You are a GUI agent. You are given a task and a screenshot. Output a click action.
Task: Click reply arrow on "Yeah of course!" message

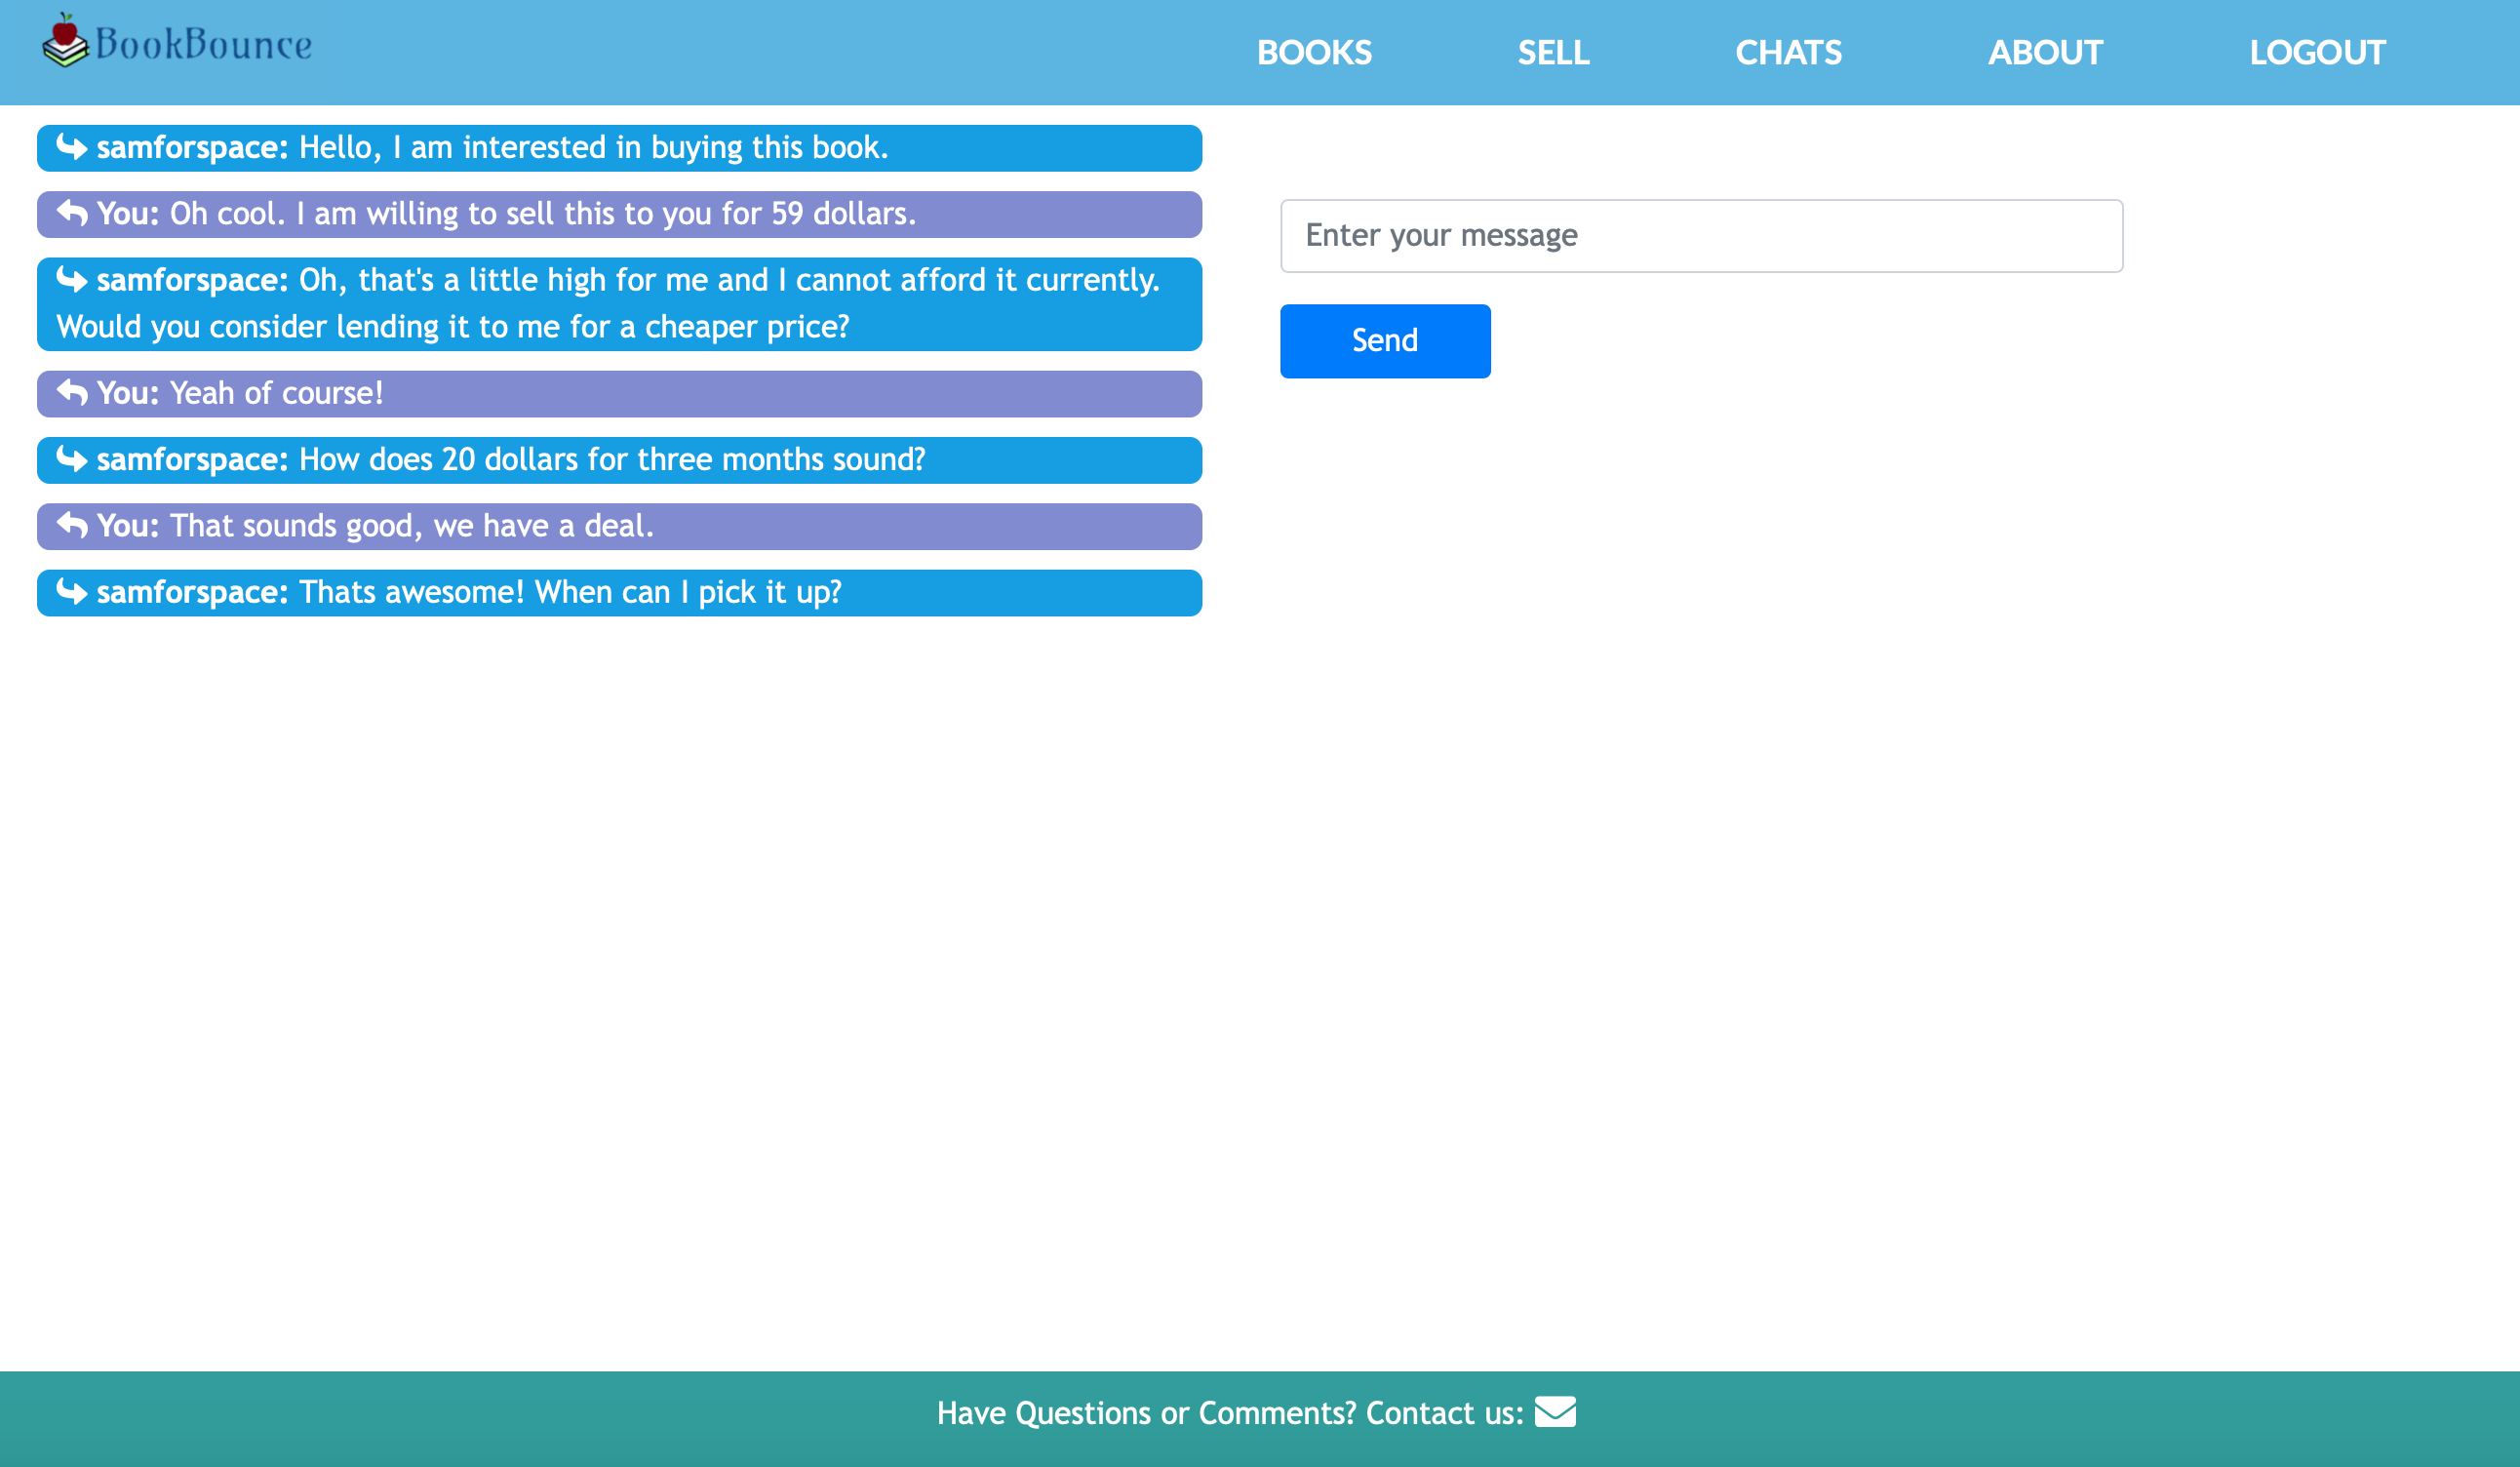pos(72,392)
